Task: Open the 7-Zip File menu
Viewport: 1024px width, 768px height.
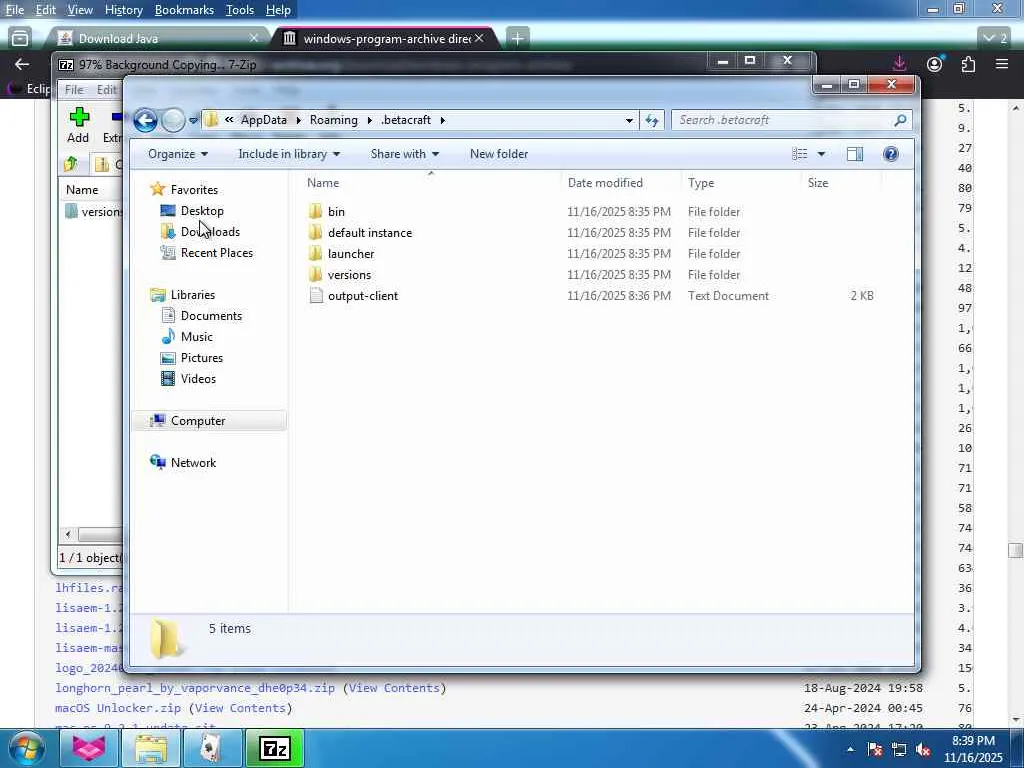Action: pyautogui.click(x=74, y=89)
